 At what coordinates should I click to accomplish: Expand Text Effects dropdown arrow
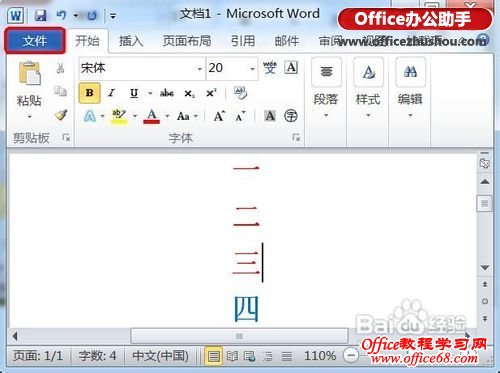pos(102,116)
